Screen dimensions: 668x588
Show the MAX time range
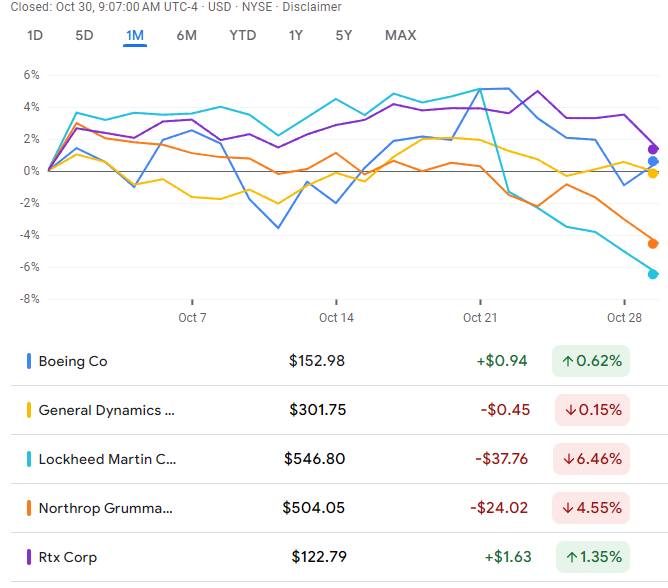(400, 36)
